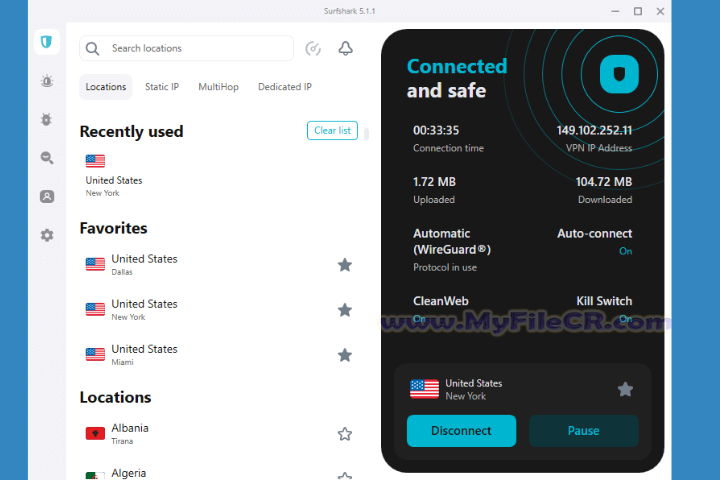Switch to the Dedicated IP tab

tap(285, 87)
